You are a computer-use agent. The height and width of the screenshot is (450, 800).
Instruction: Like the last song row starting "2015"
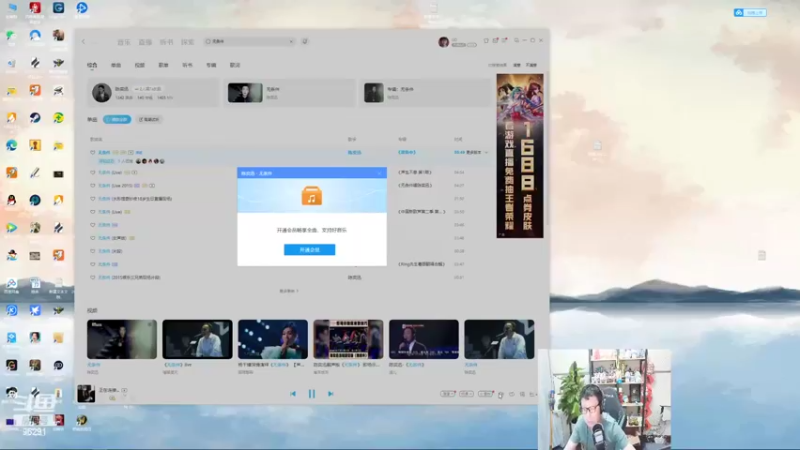[x=92, y=278]
